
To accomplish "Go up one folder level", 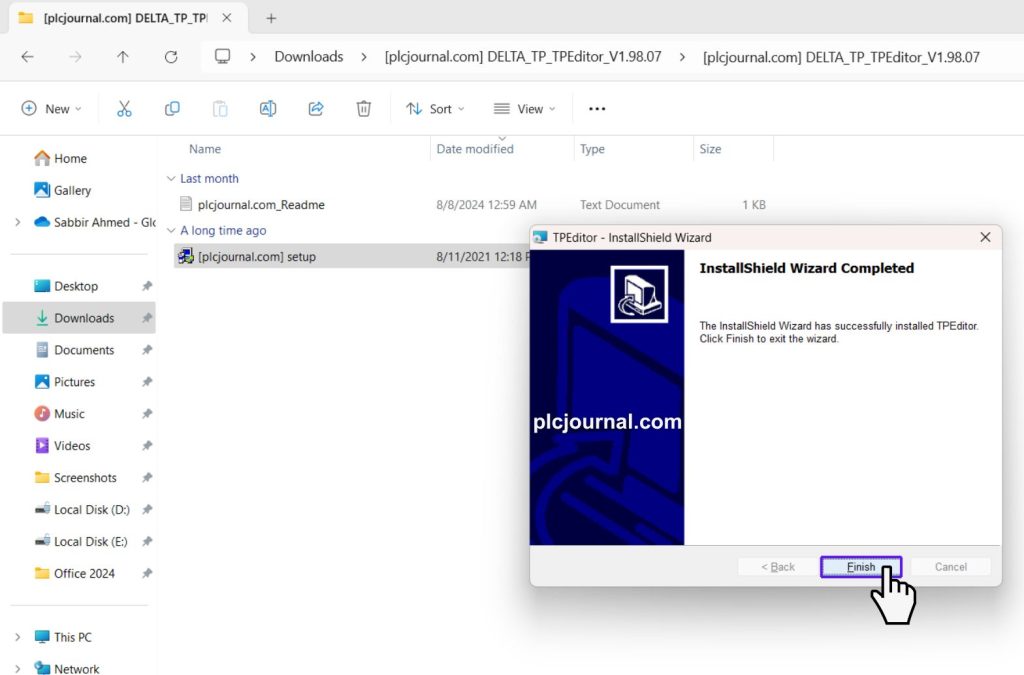I will [x=123, y=57].
